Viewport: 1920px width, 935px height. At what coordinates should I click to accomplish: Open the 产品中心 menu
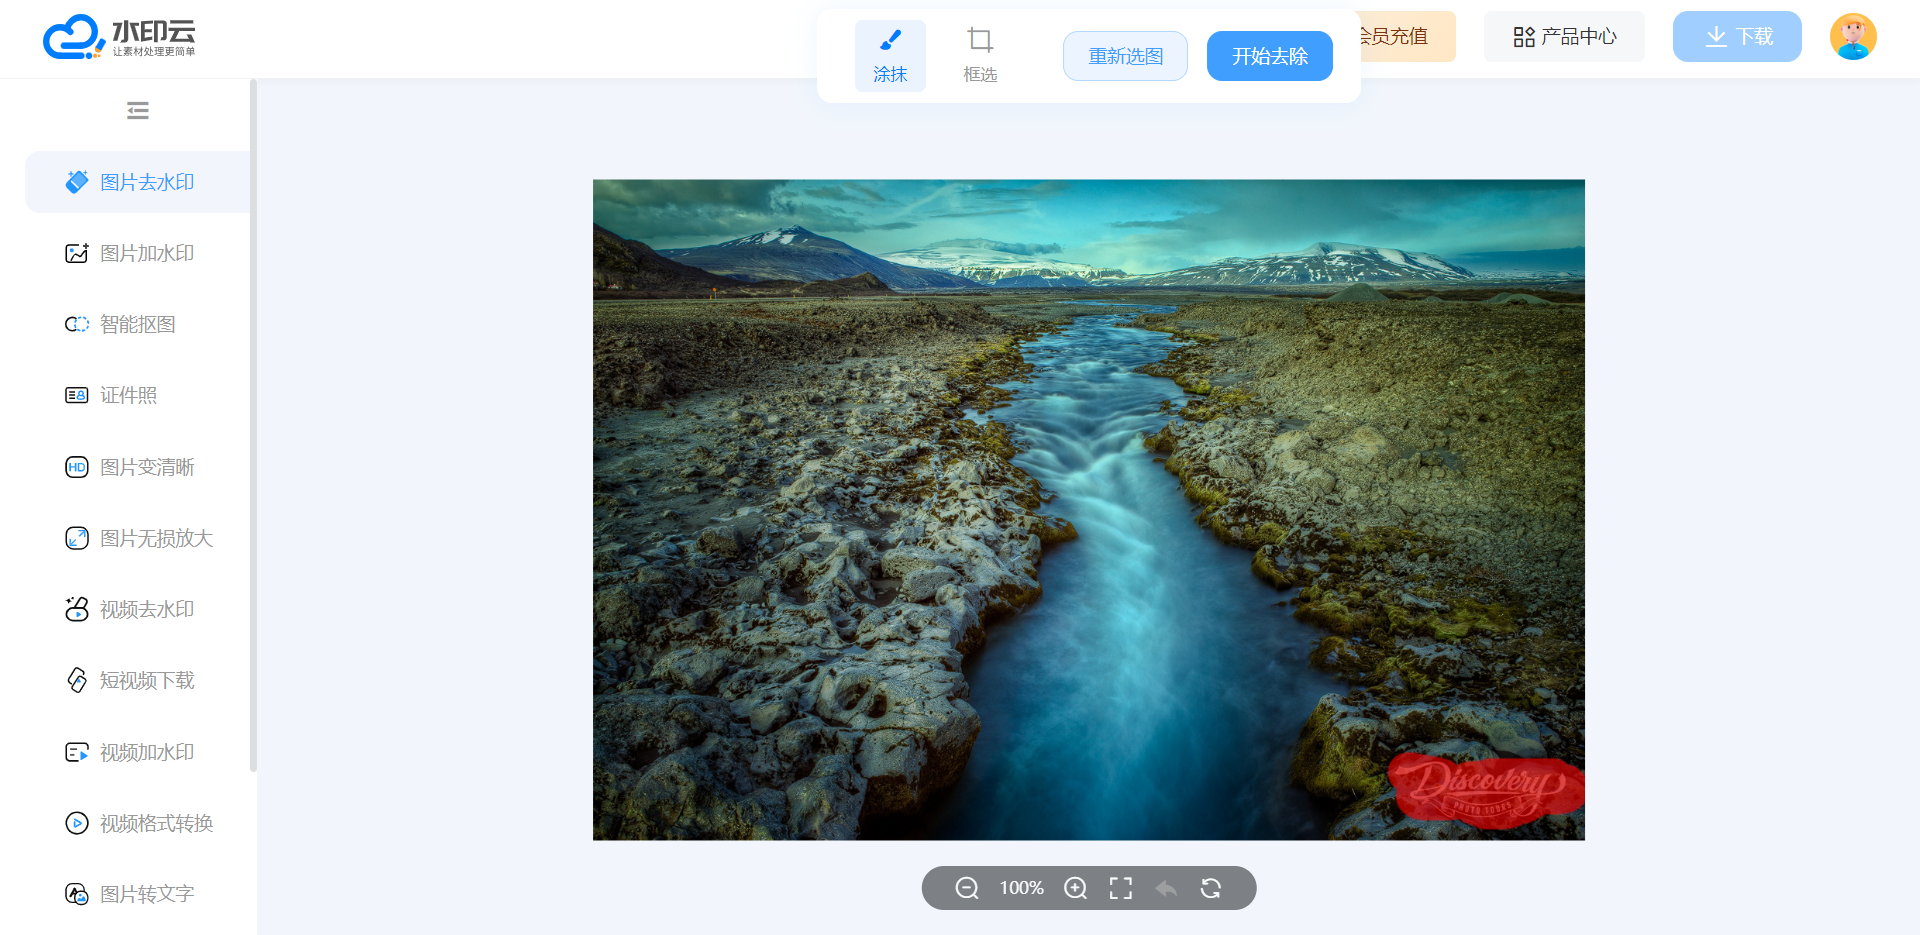click(1564, 37)
